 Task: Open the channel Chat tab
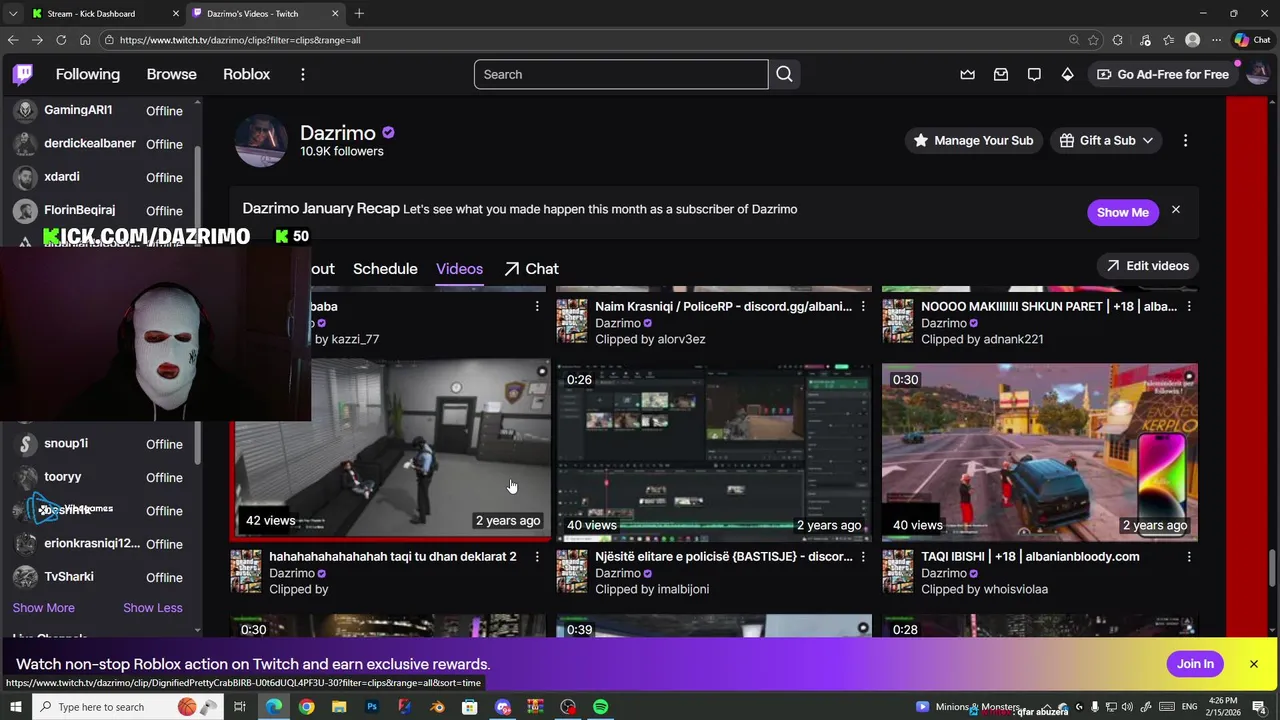531,268
